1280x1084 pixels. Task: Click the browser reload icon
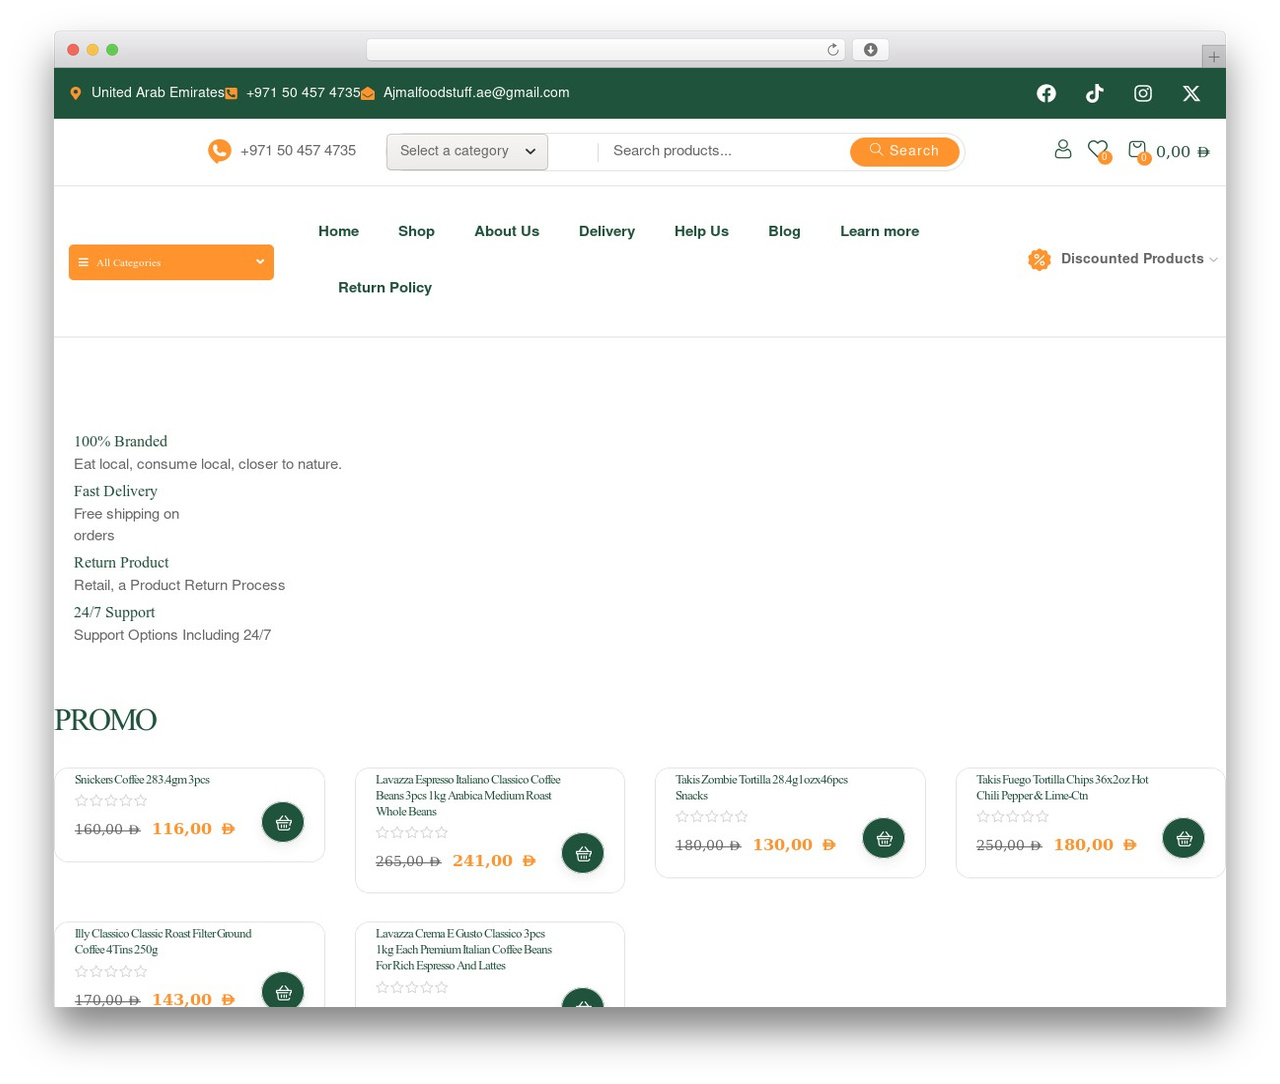pos(833,50)
